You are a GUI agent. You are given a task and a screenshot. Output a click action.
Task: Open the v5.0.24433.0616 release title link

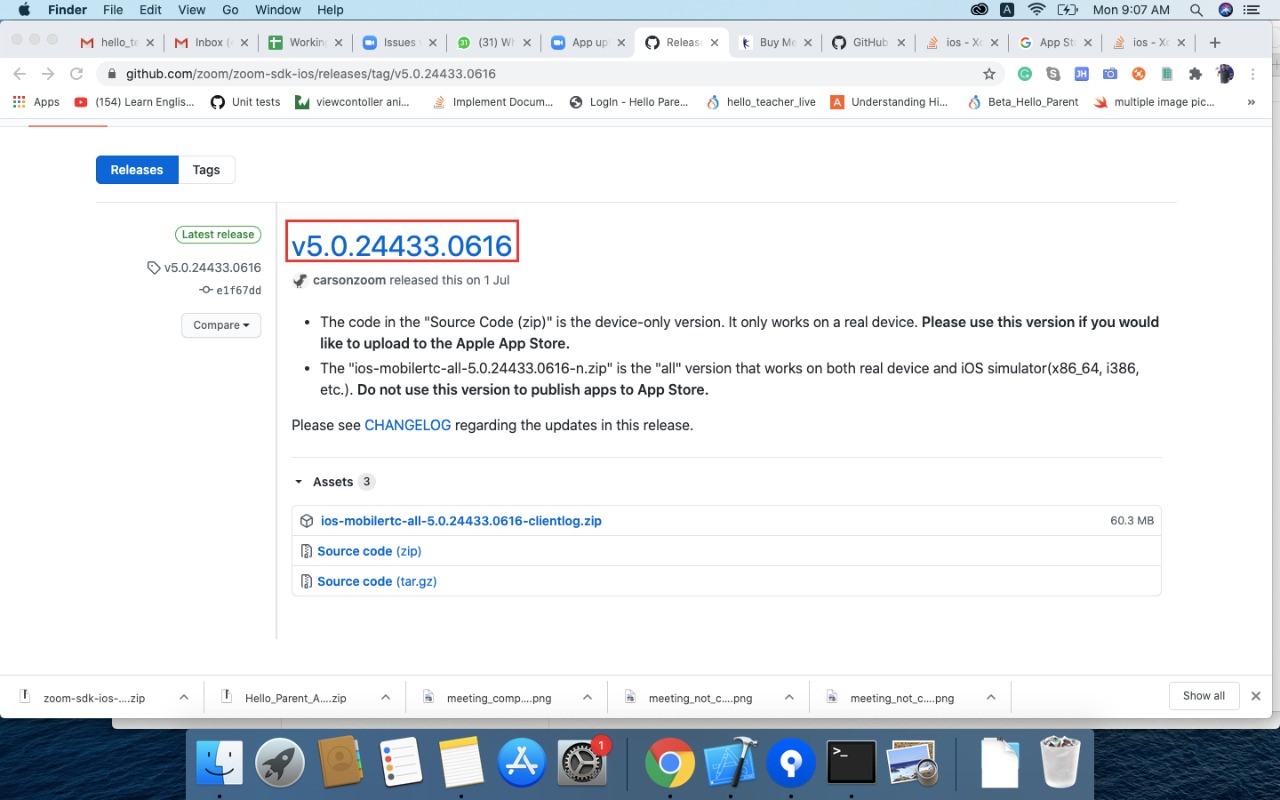[402, 245]
